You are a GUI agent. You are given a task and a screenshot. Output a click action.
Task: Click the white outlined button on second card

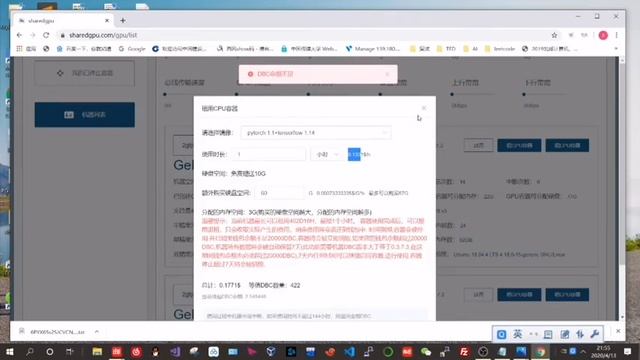click(478, 295)
